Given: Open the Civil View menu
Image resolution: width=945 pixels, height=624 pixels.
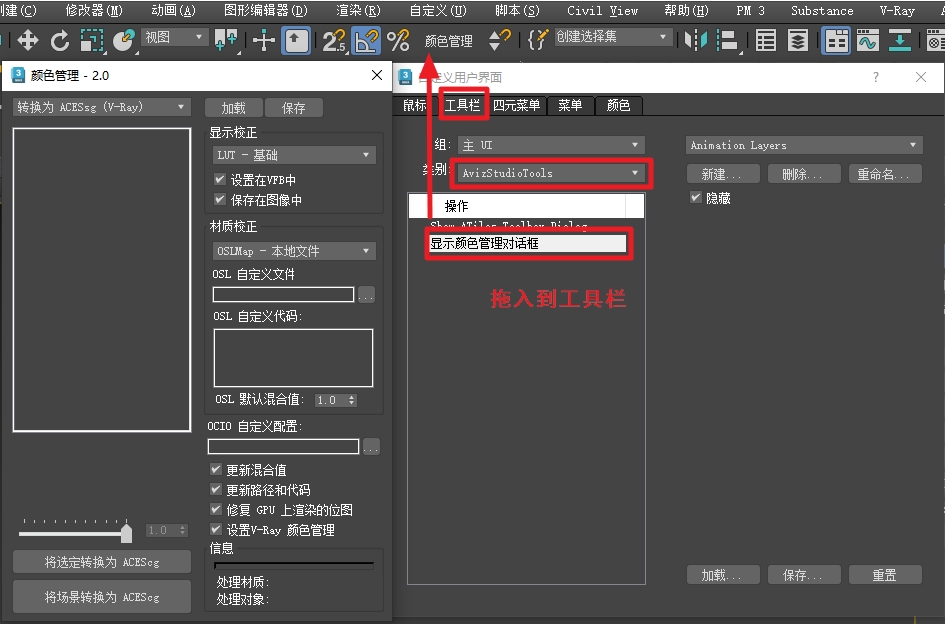Looking at the screenshot, I should tap(603, 11).
